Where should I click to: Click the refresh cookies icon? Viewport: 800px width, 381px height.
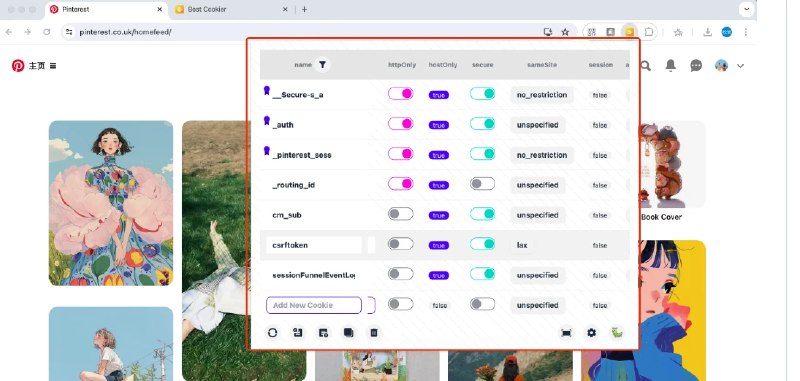coord(272,333)
